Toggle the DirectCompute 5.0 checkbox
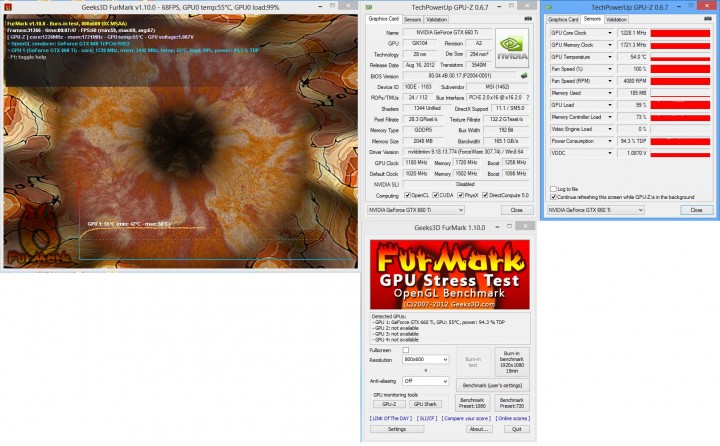Viewport: 720px width, 446px height. coord(485,195)
